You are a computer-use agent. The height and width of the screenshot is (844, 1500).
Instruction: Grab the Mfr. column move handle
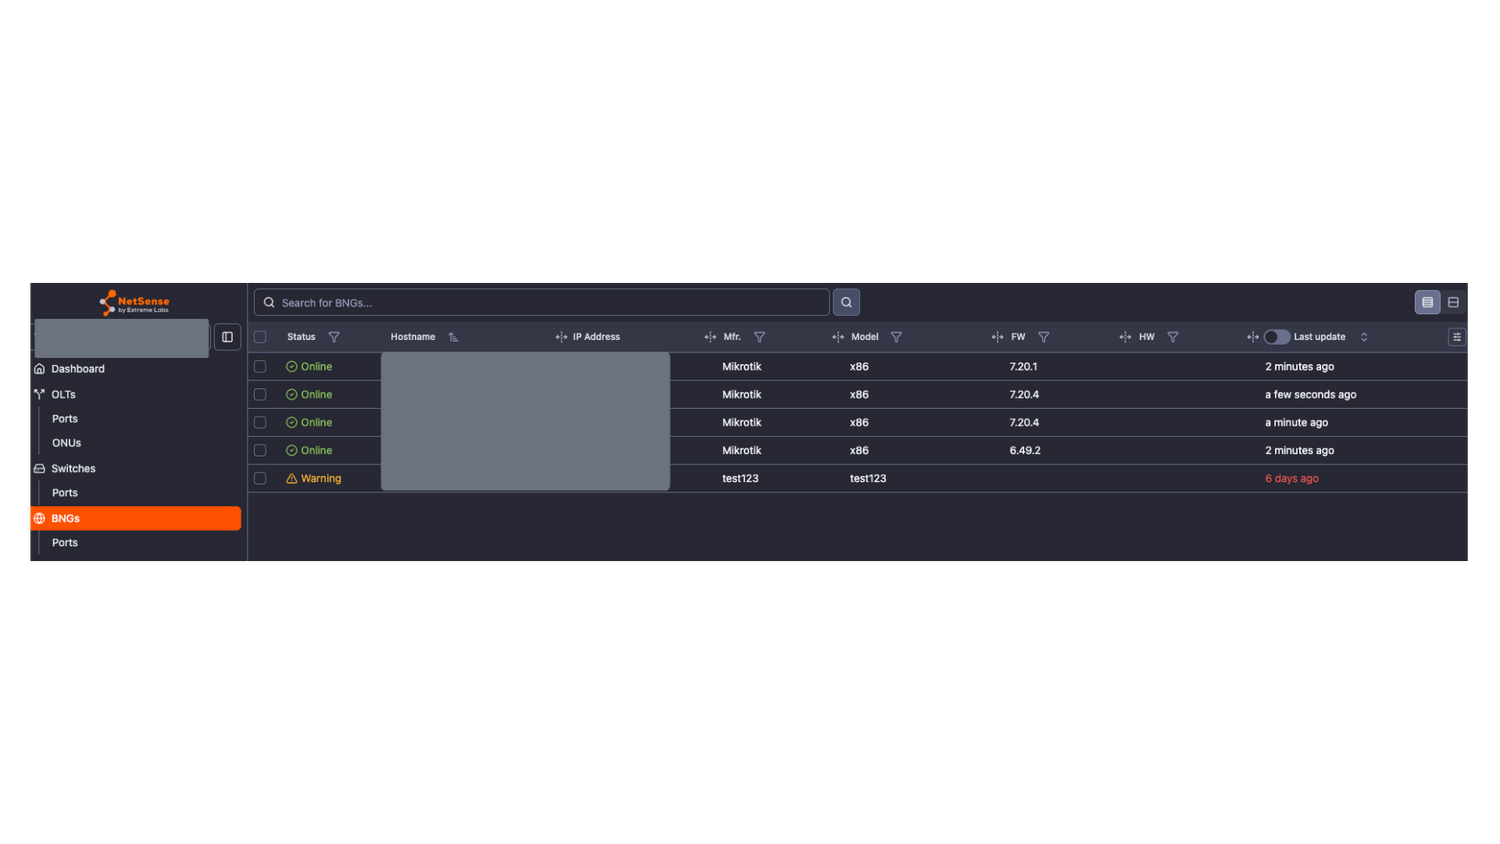pos(710,337)
